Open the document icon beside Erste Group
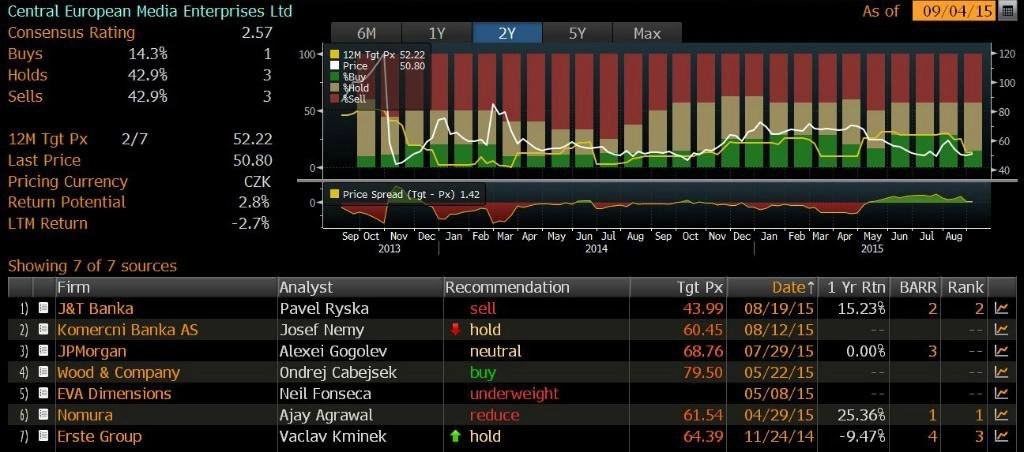The image size is (1024, 452). 44,436
